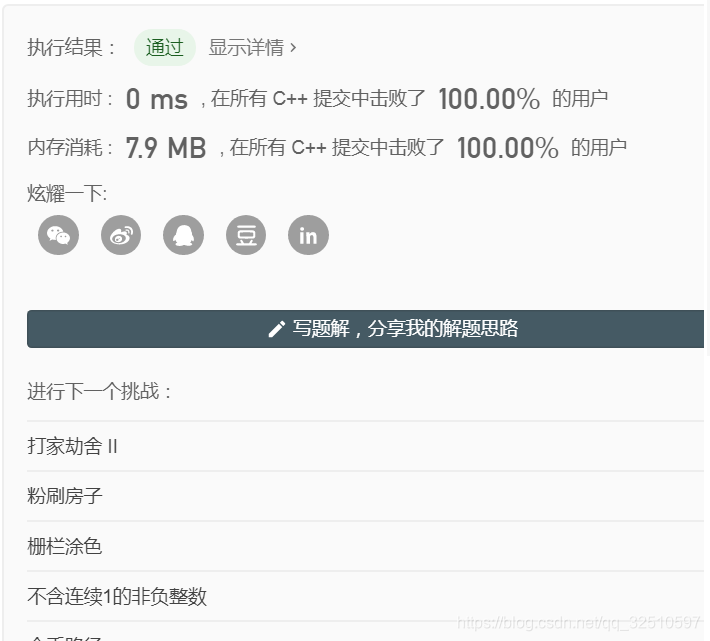Select the 0 ms runtime value
The image size is (710, 641).
(157, 99)
